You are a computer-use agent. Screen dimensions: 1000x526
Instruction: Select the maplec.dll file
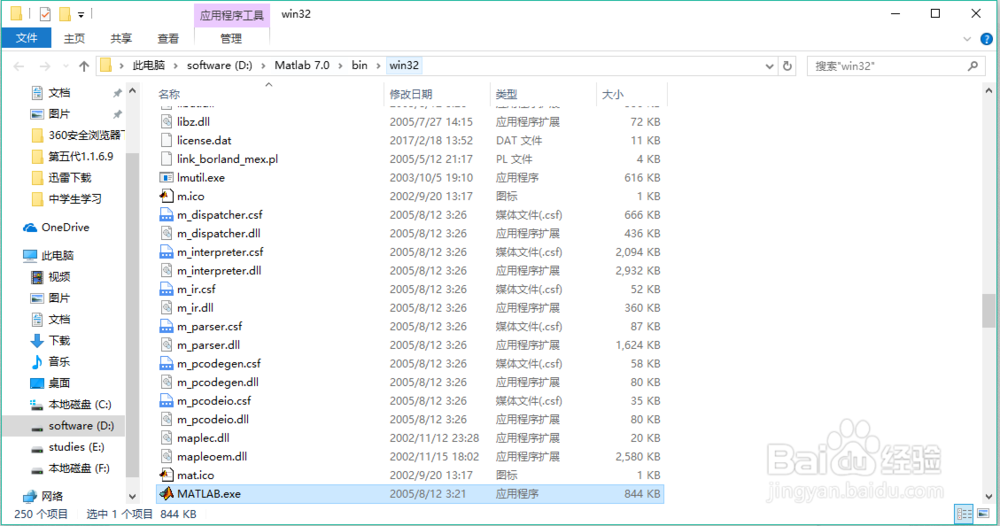410,438
